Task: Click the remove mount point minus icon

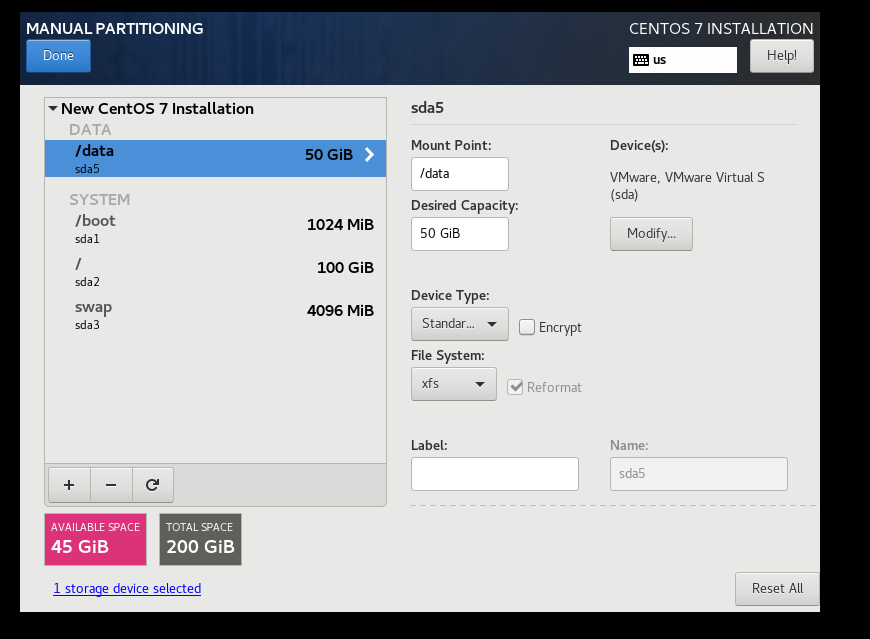Action: pyautogui.click(x=111, y=485)
